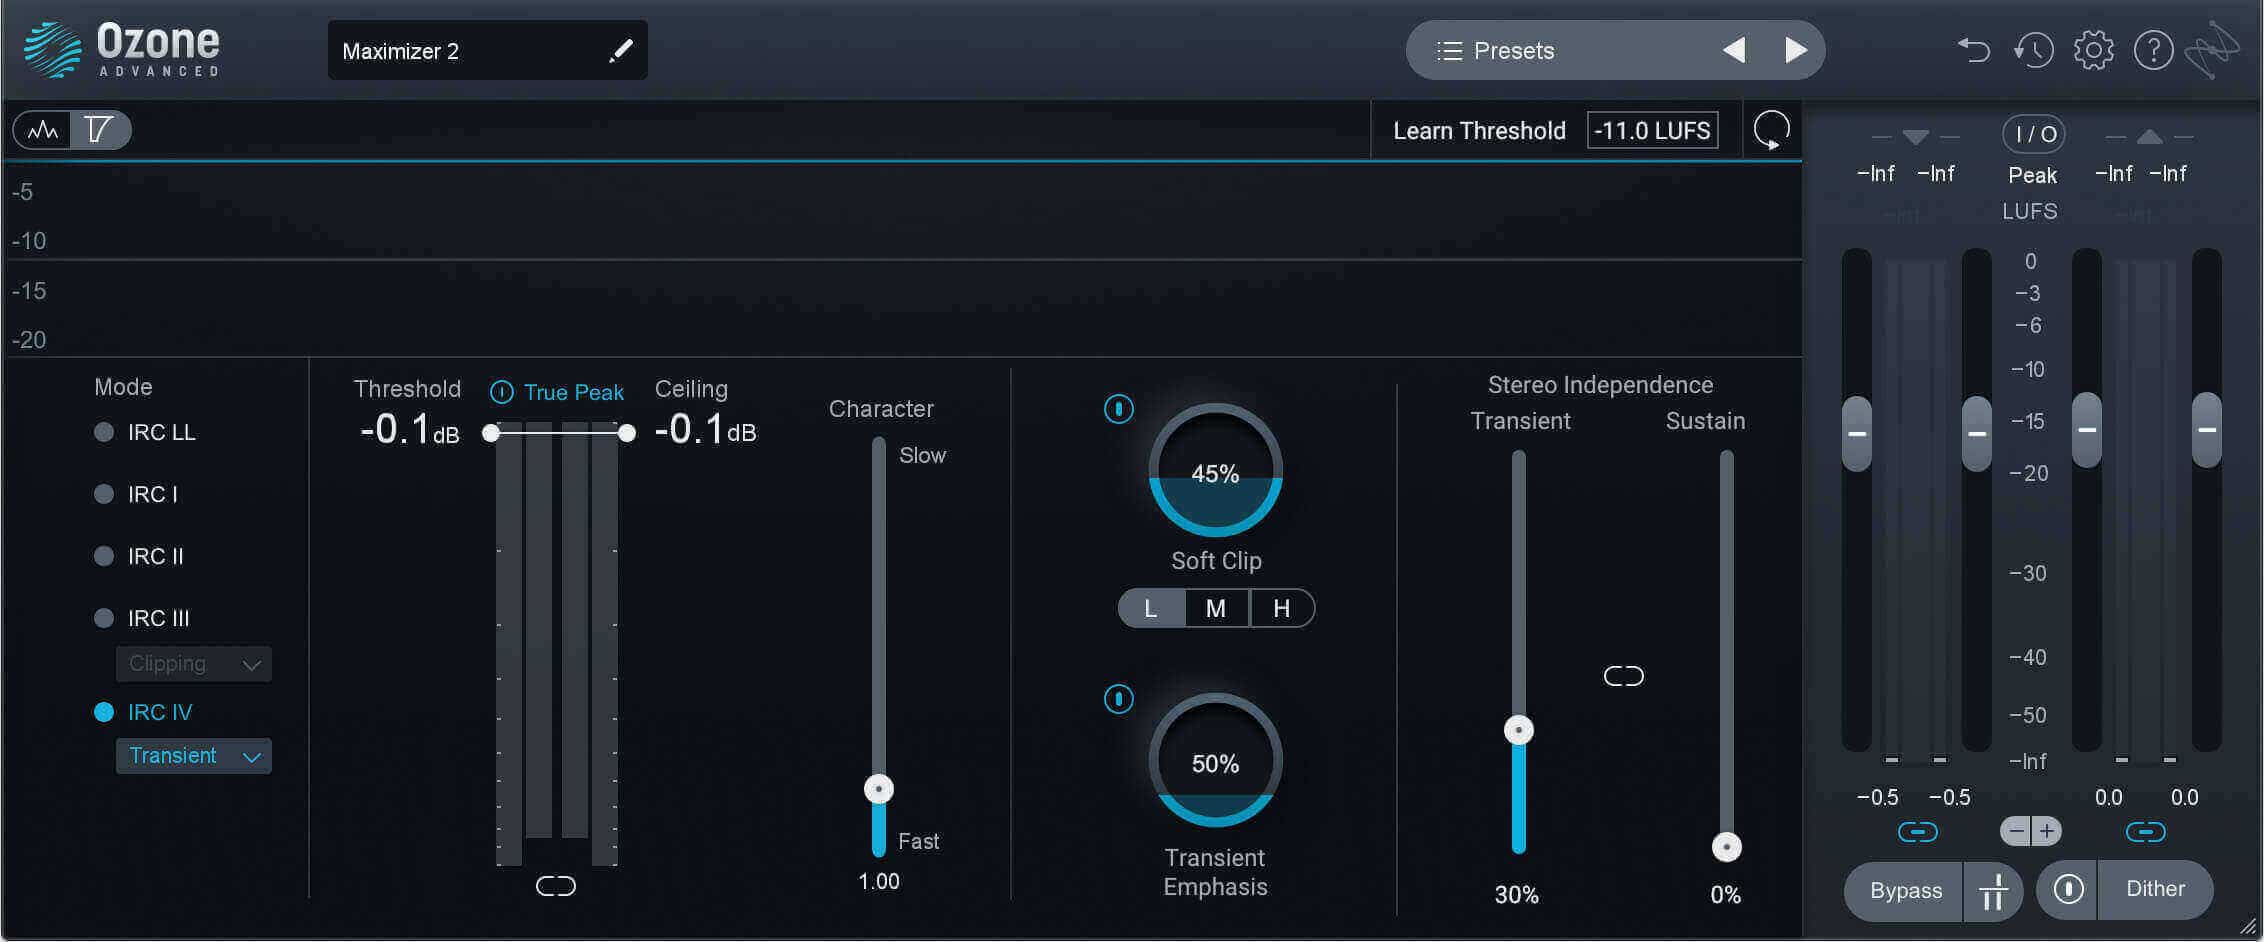This screenshot has width=2264, height=942.
Task: Open the help question mark icon
Action: click(2153, 50)
